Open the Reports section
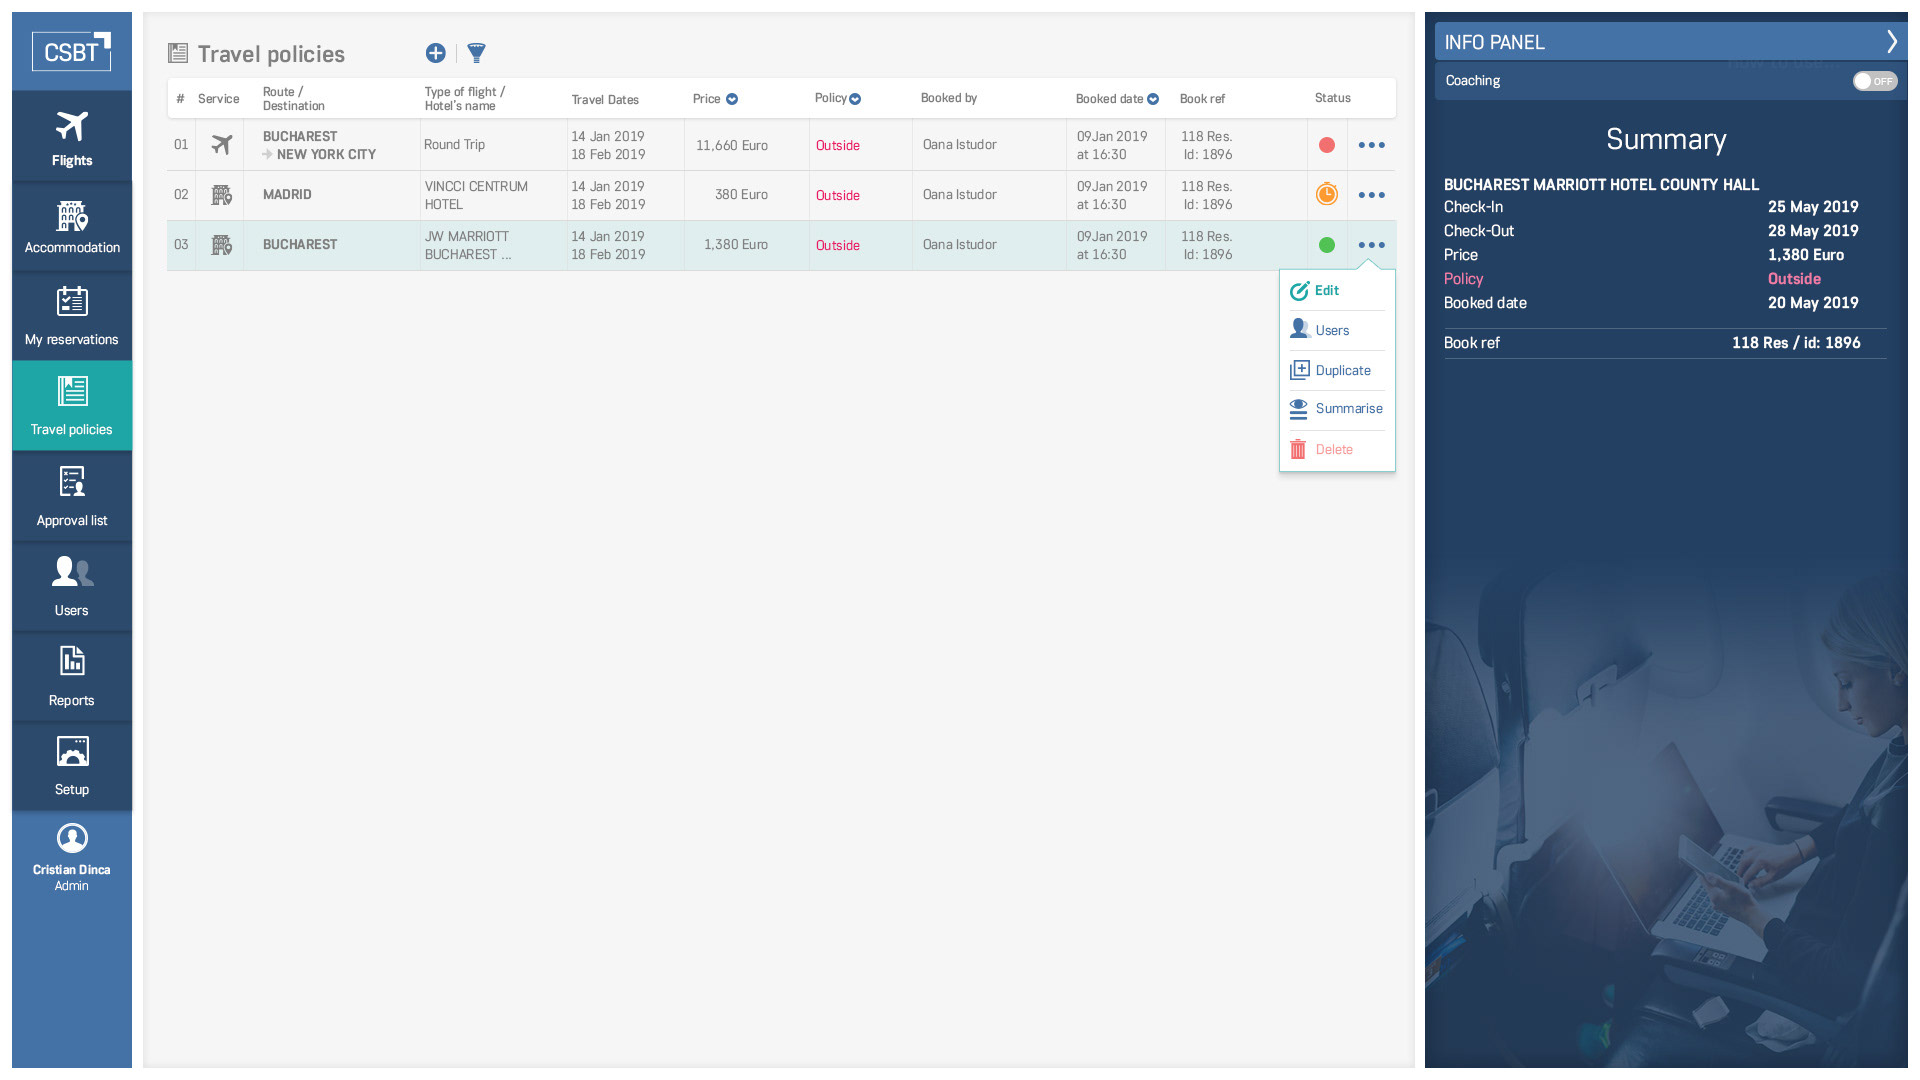The height and width of the screenshot is (1080, 1920). pyautogui.click(x=72, y=676)
